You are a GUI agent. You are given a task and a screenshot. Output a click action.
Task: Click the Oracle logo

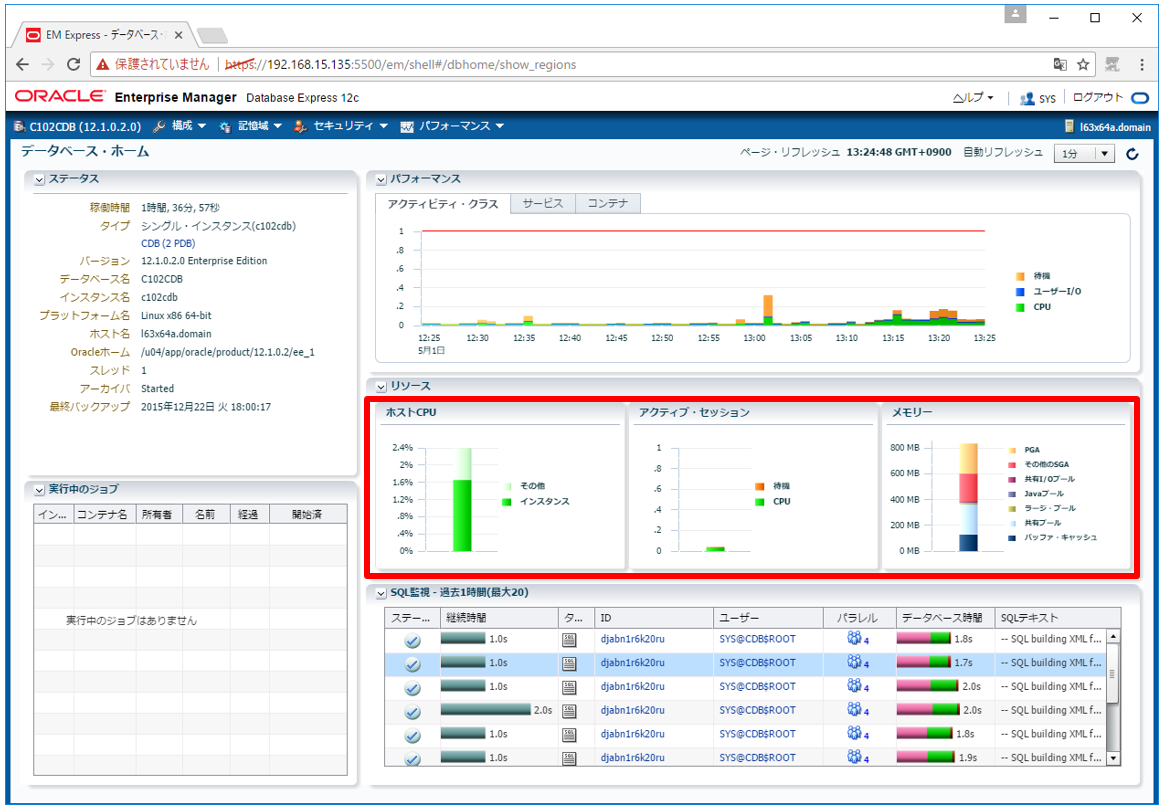pyautogui.click(x=60, y=97)
